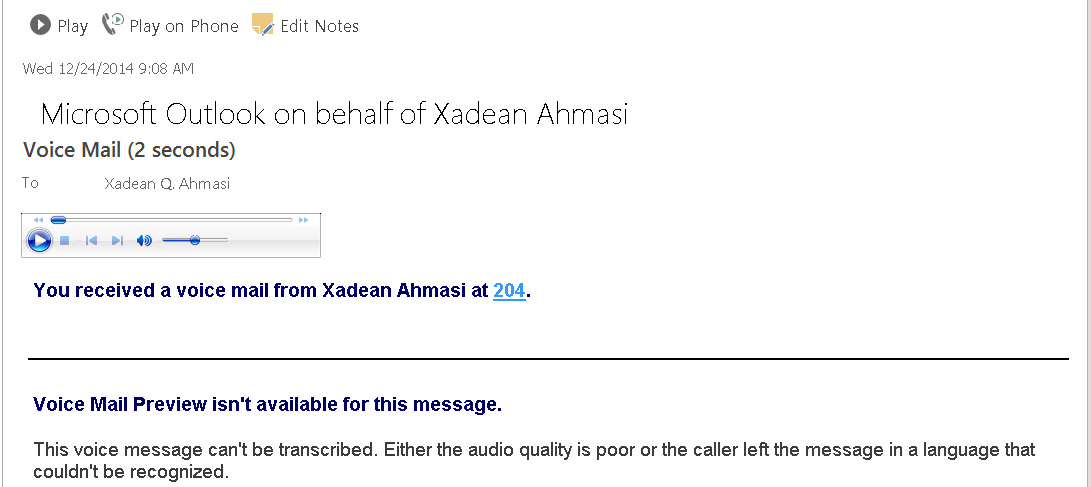Mute audio using the speaker icon
The image size is (1091, 487).
click(x=144, y=241)
